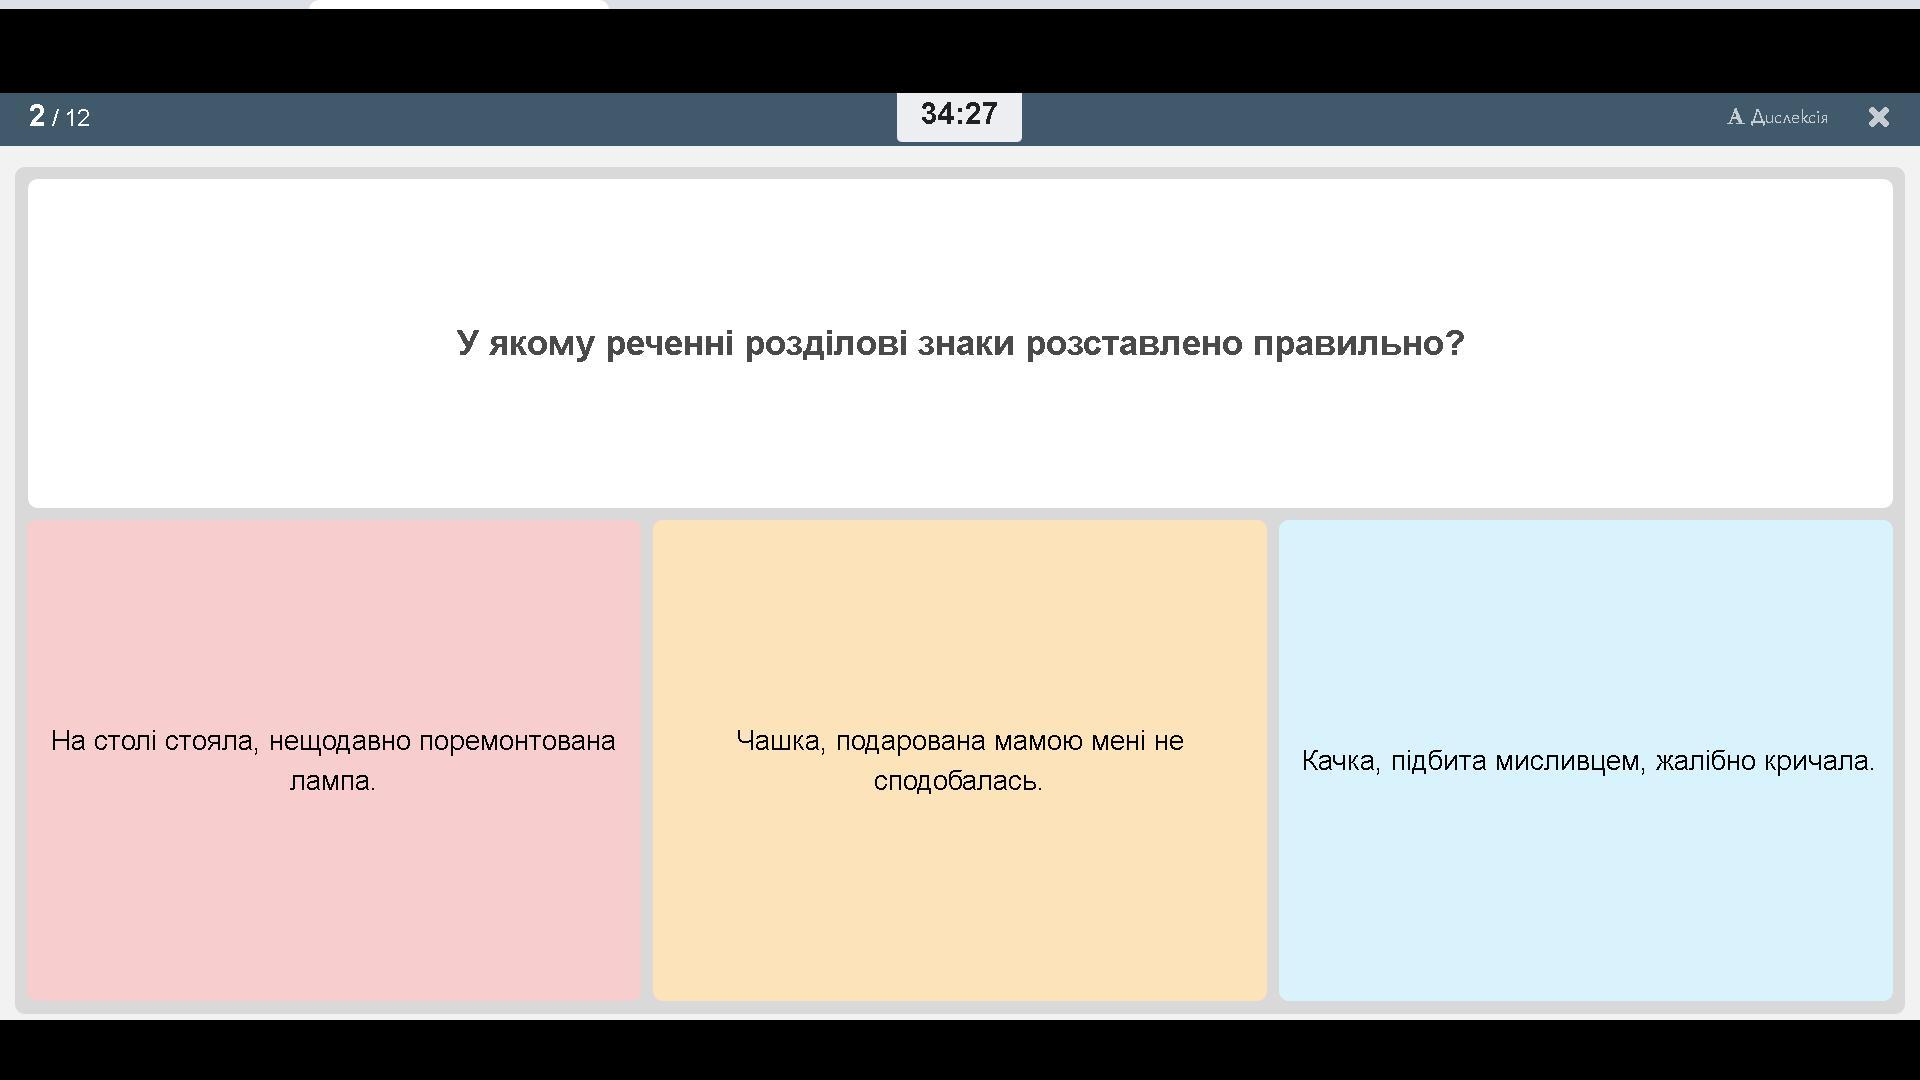Click the bold current question number 2
The width and height of the screenshot is (1920, 1080).
click(37, 116)
